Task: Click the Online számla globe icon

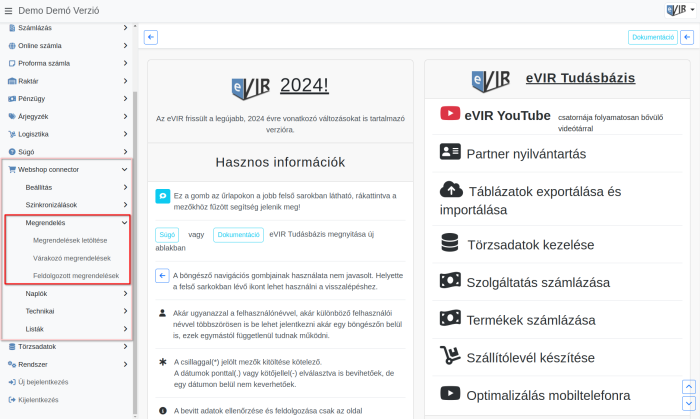Action: (12, 46)
